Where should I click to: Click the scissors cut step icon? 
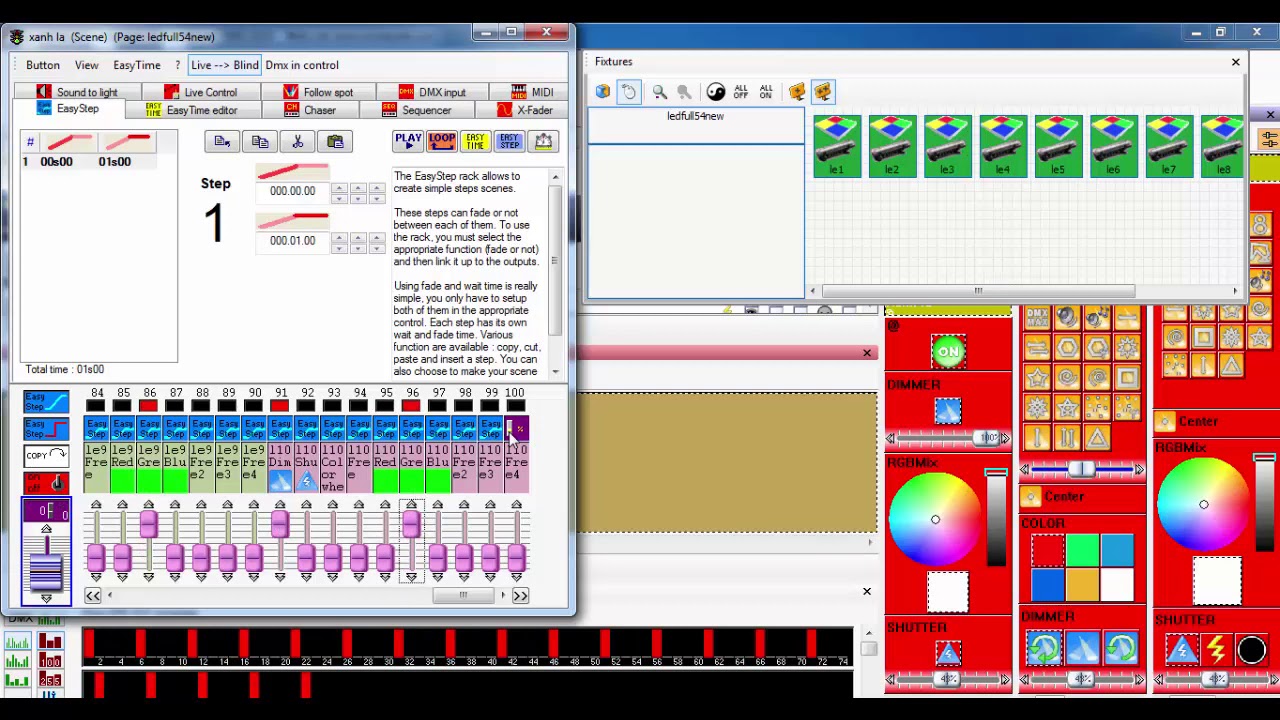(297, 141)
